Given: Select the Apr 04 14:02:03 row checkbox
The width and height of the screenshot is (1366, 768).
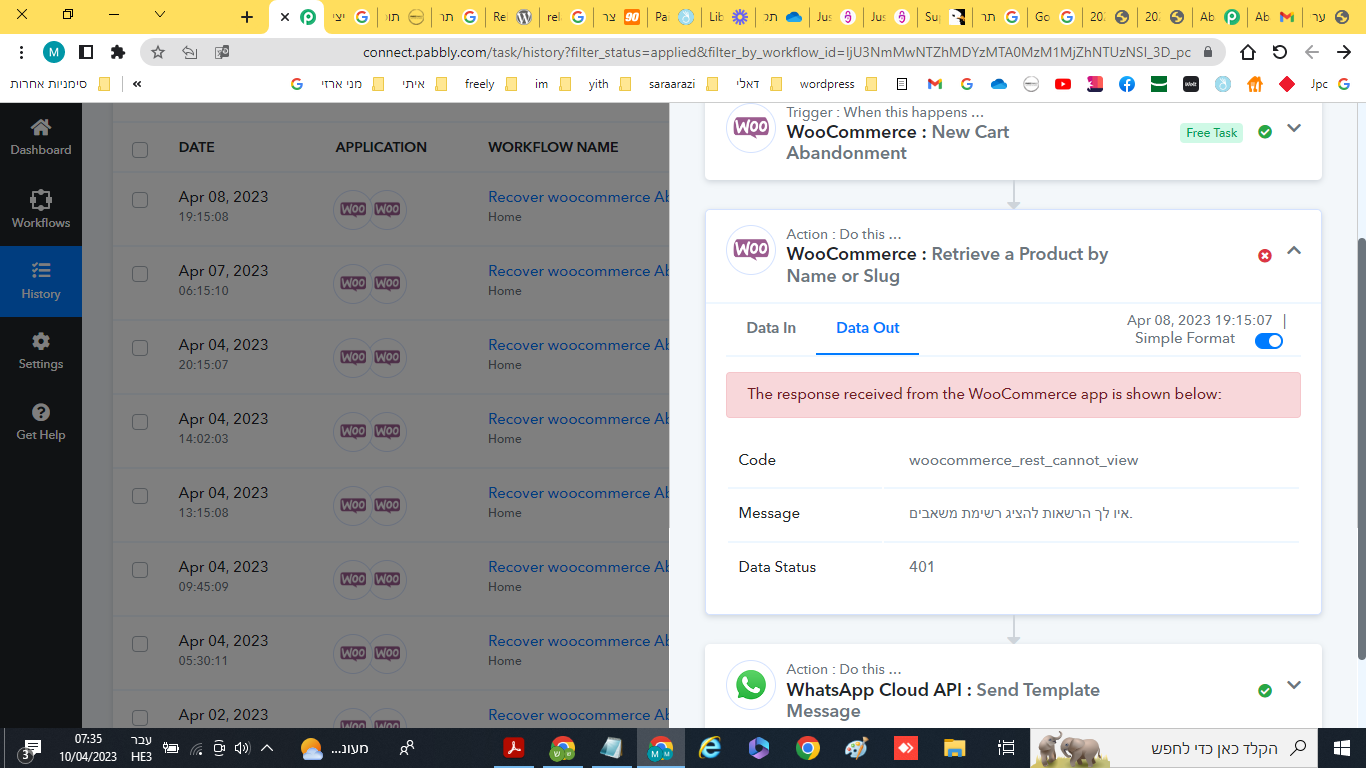Looking at the screenshot, I should point(140,422).
